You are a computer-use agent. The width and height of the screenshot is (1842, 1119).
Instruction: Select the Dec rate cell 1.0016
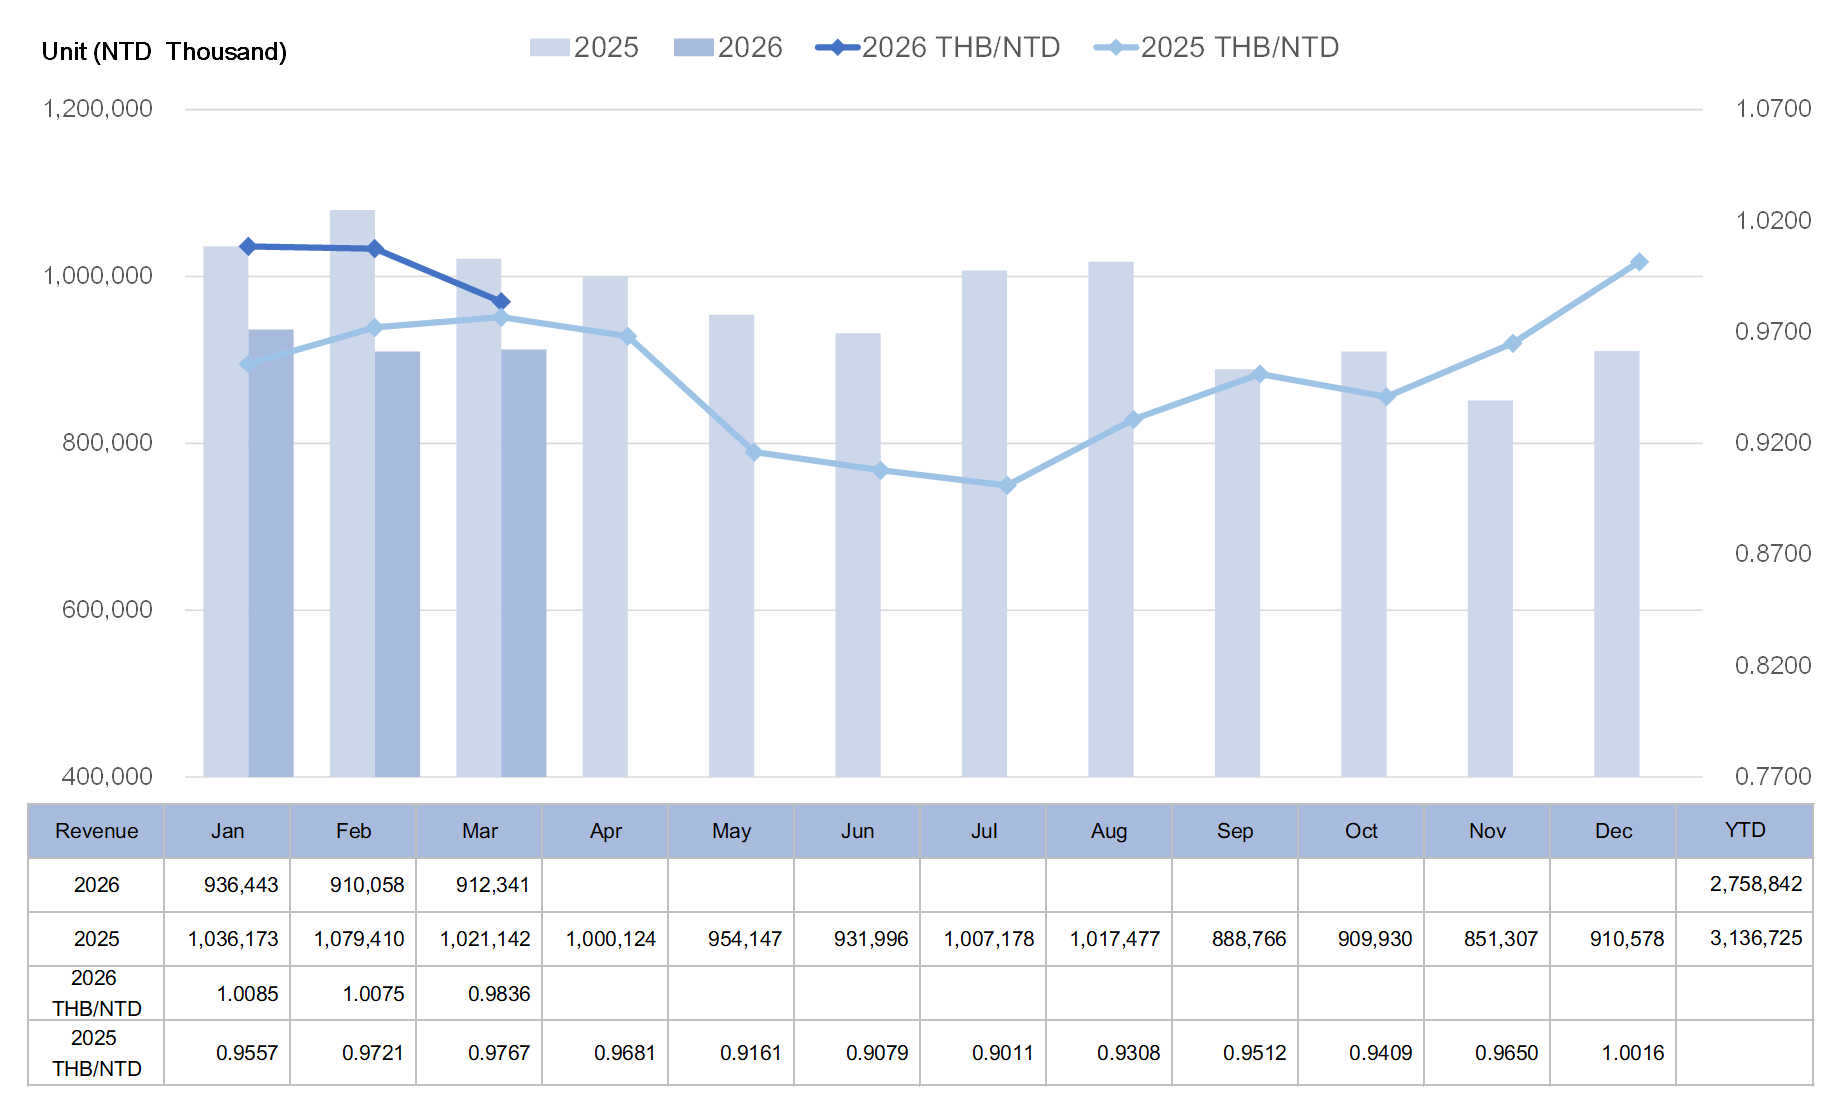tap(1632, 1053)
